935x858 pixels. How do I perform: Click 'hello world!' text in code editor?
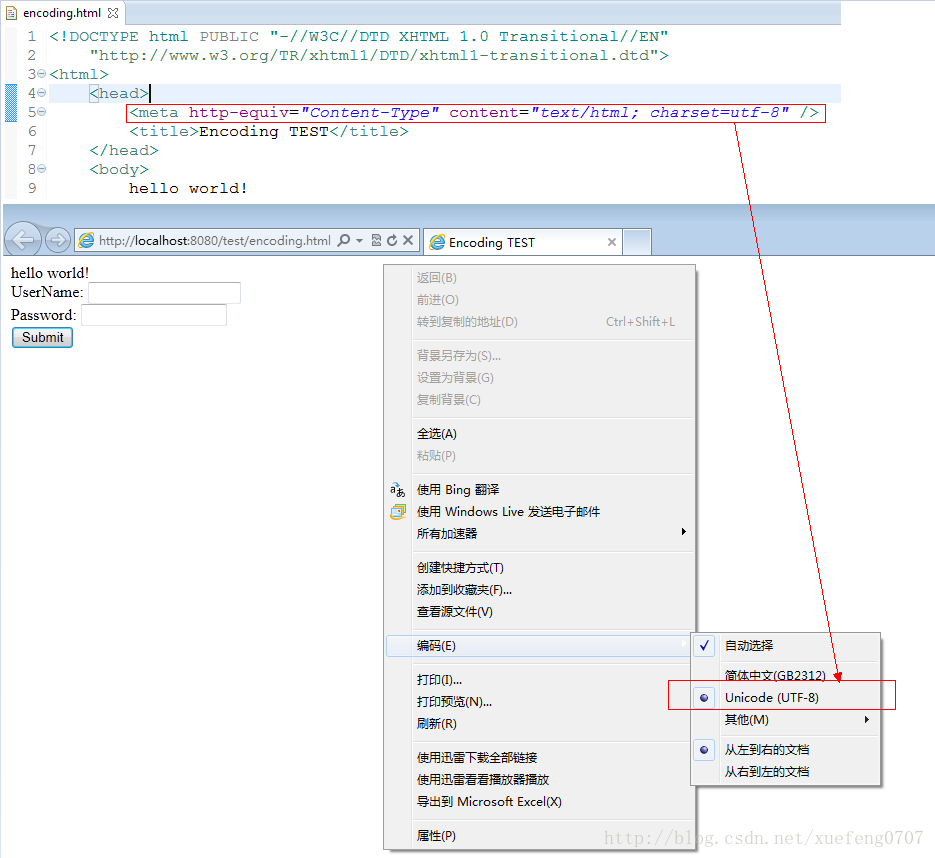pyautogui.click(x=188, y=188)
